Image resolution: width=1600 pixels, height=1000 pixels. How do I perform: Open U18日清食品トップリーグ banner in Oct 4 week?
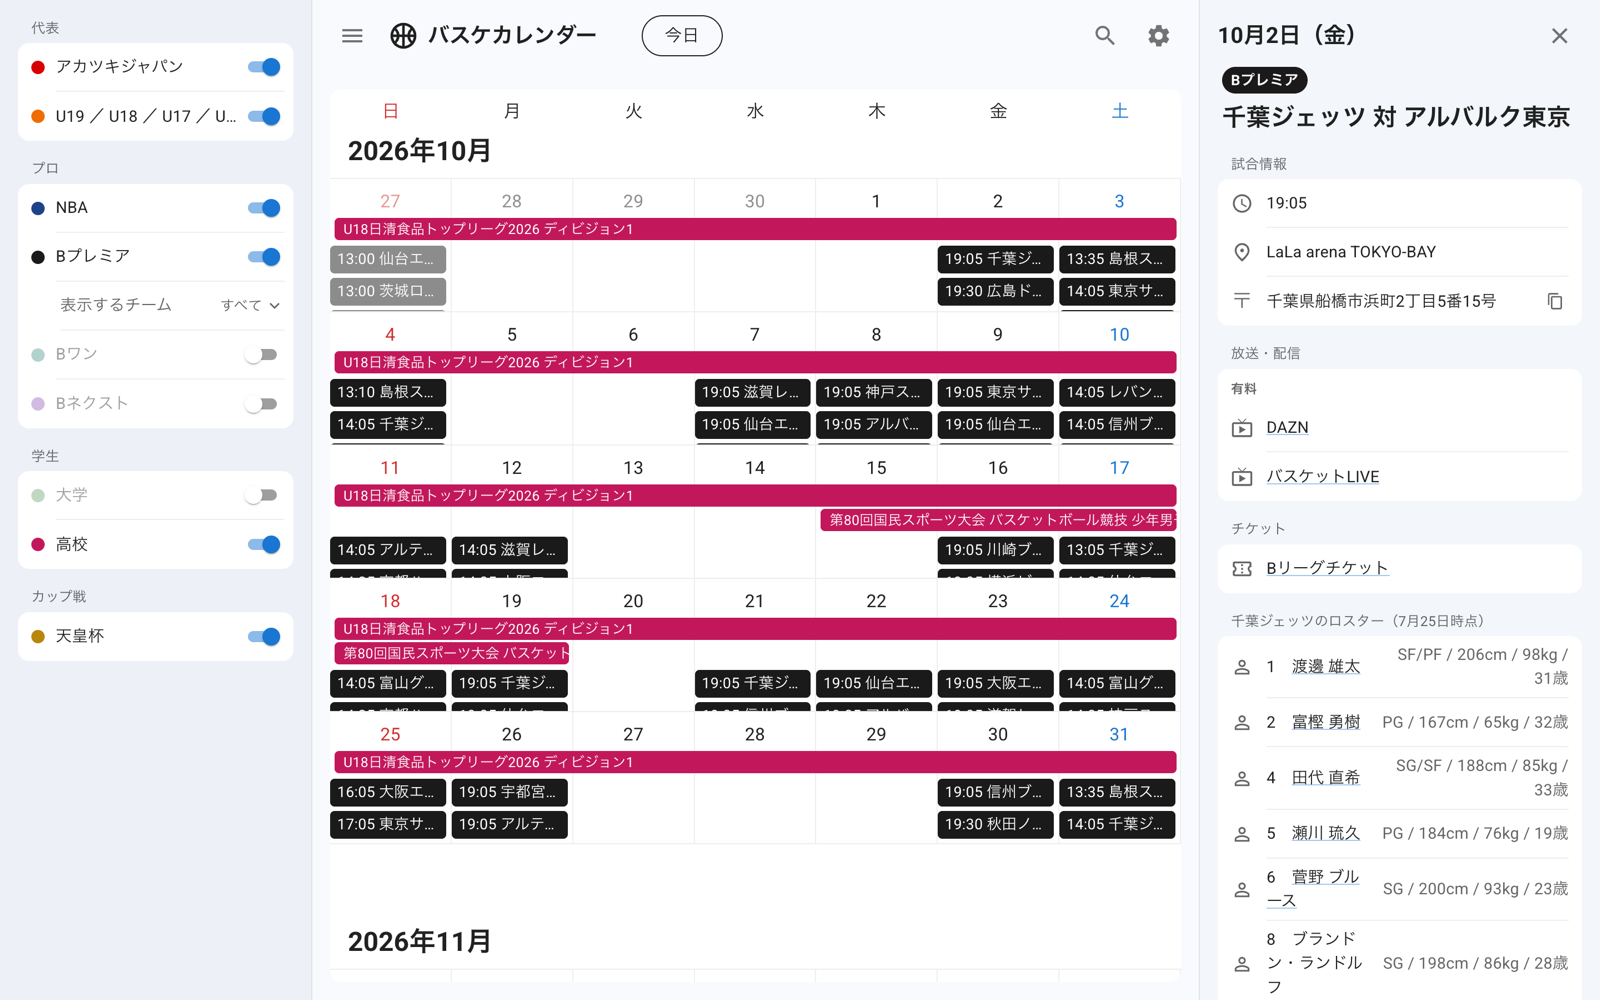coord(755,362)
